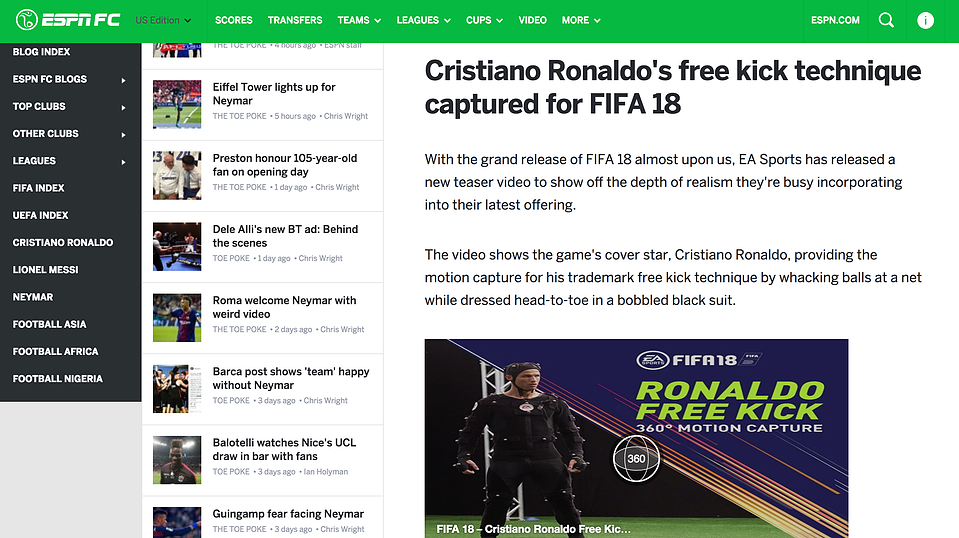Screen dimensions: 959x538
Task: Open the US Edition dropdown
Action: coord(163,20)
